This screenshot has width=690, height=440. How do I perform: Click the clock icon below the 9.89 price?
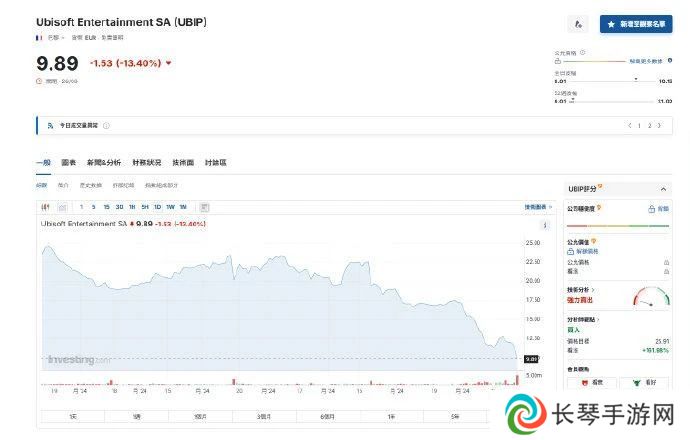[39, 81]
